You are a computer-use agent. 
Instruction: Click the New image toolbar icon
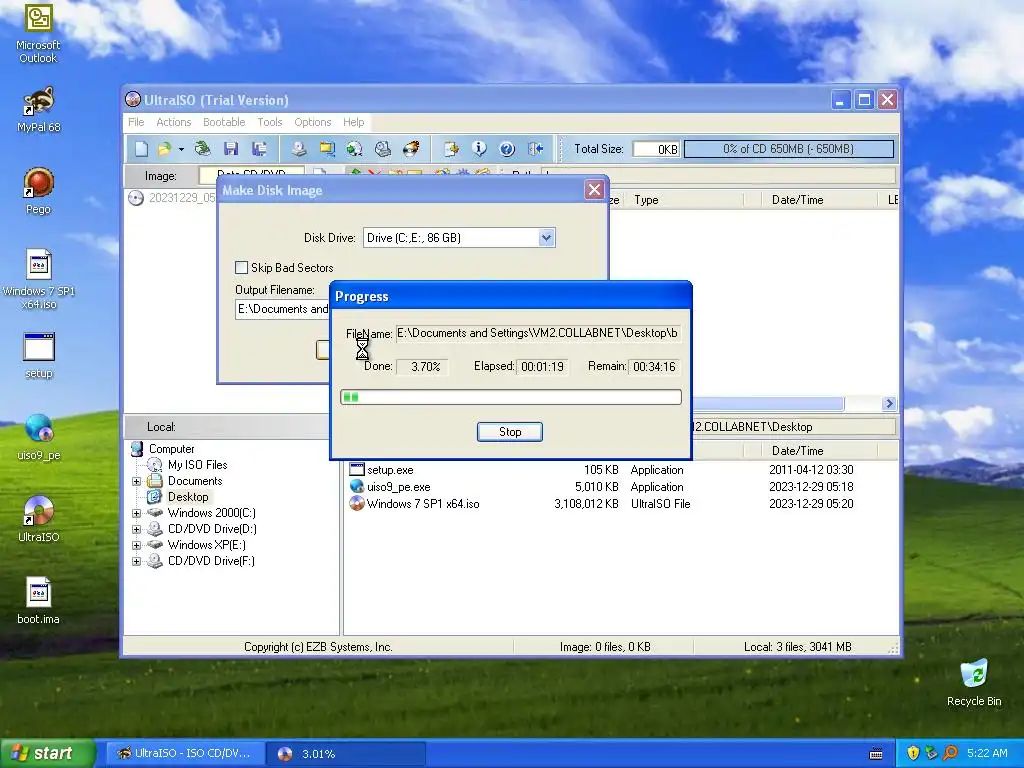(142, 149)
